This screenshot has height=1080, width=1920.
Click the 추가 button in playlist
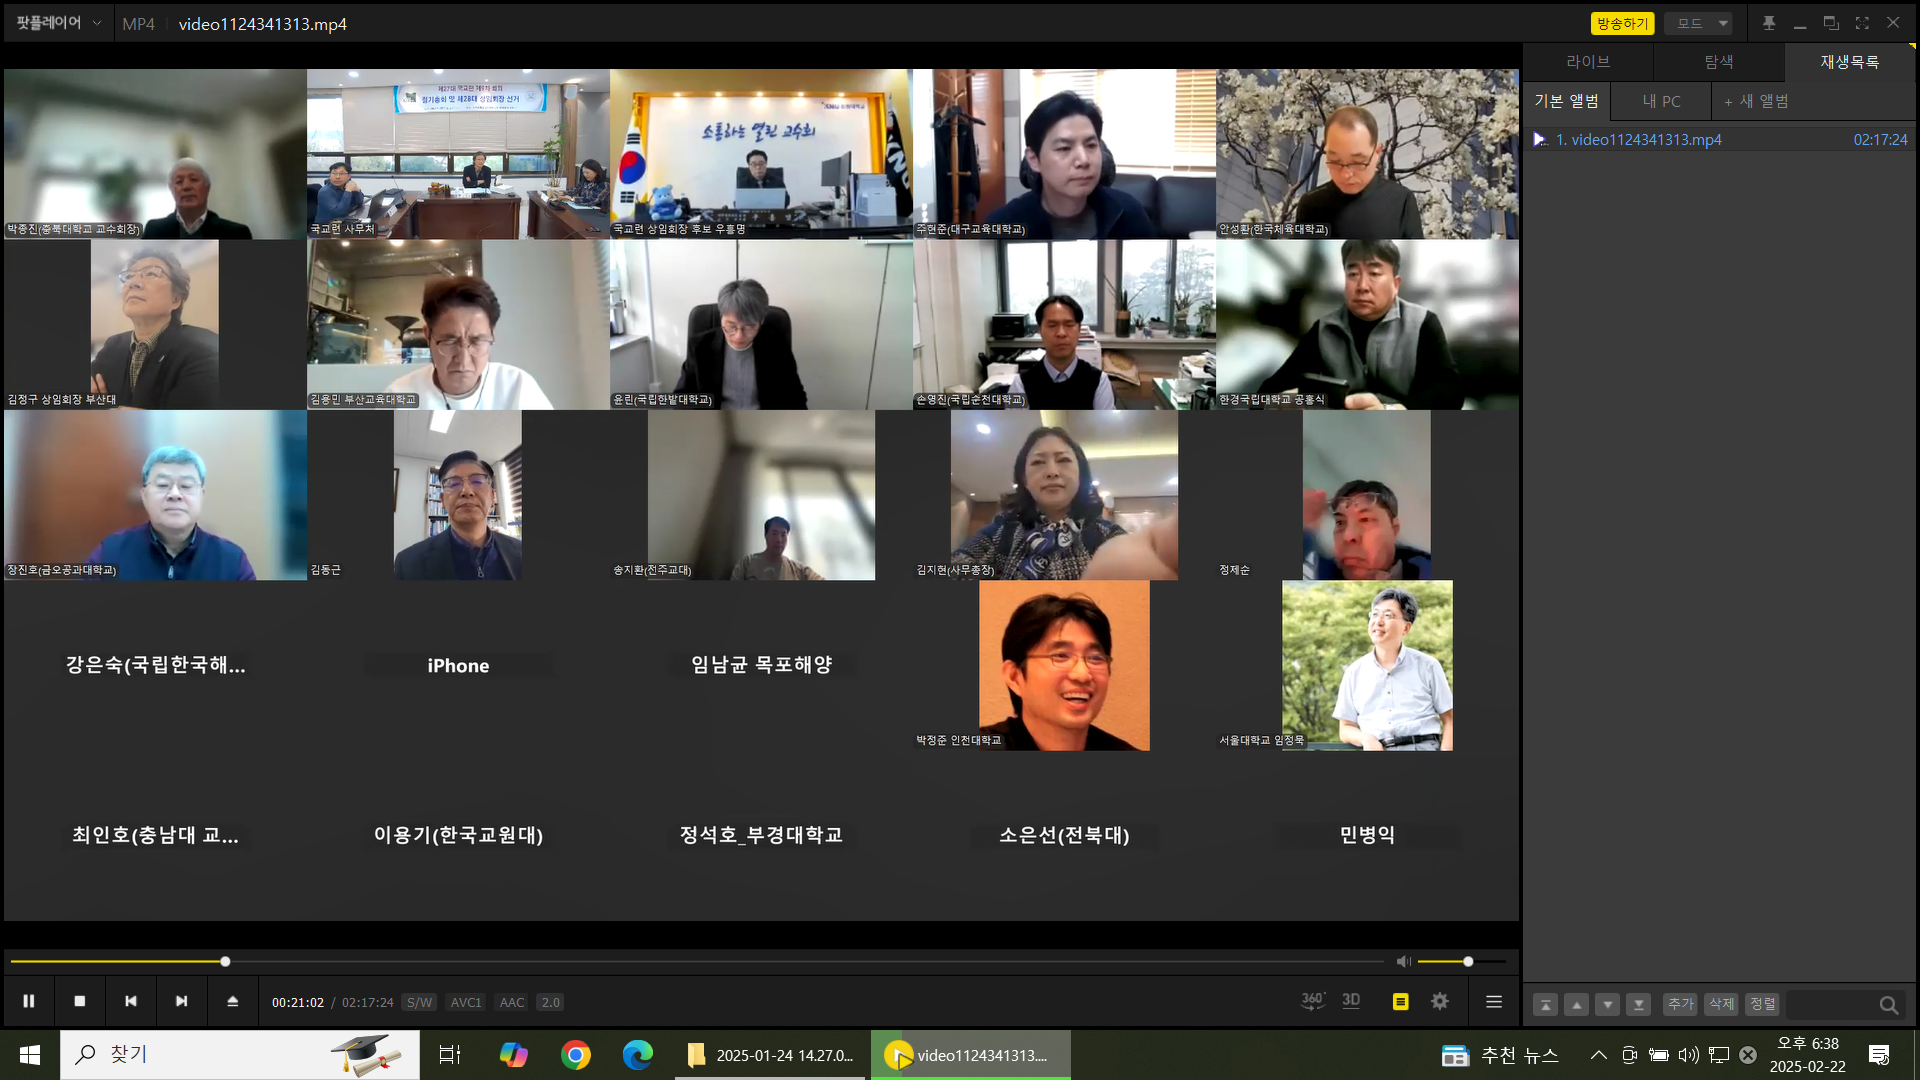coord(1680,1004)
